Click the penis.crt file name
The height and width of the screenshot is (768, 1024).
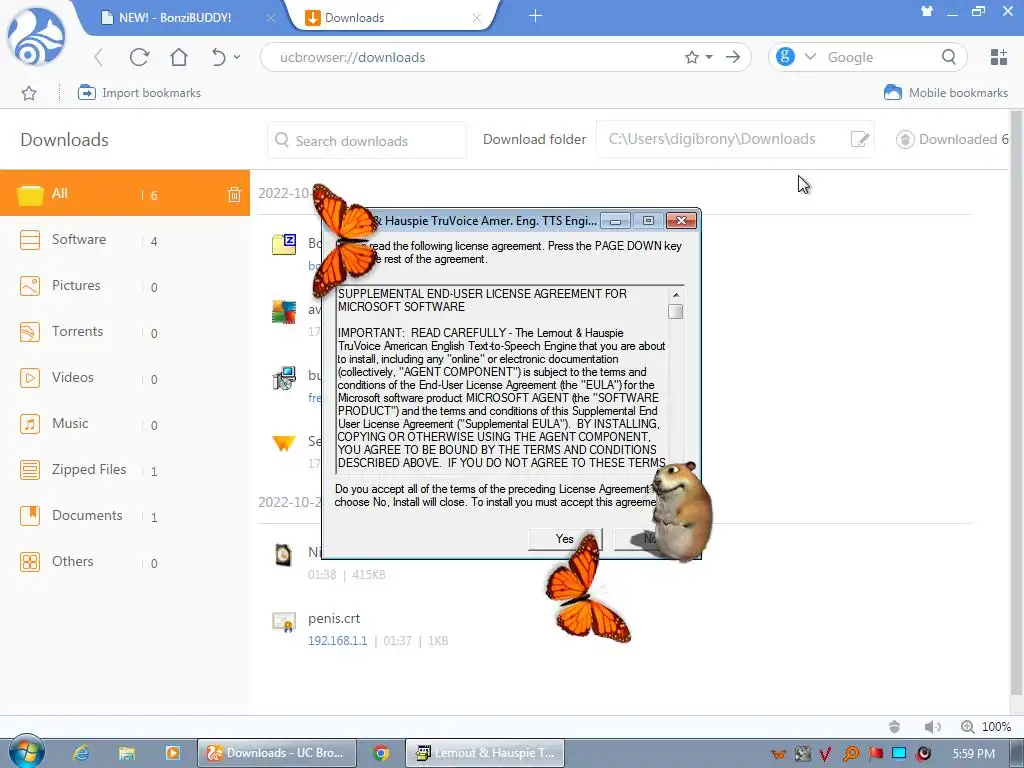(x=334, y=618)
